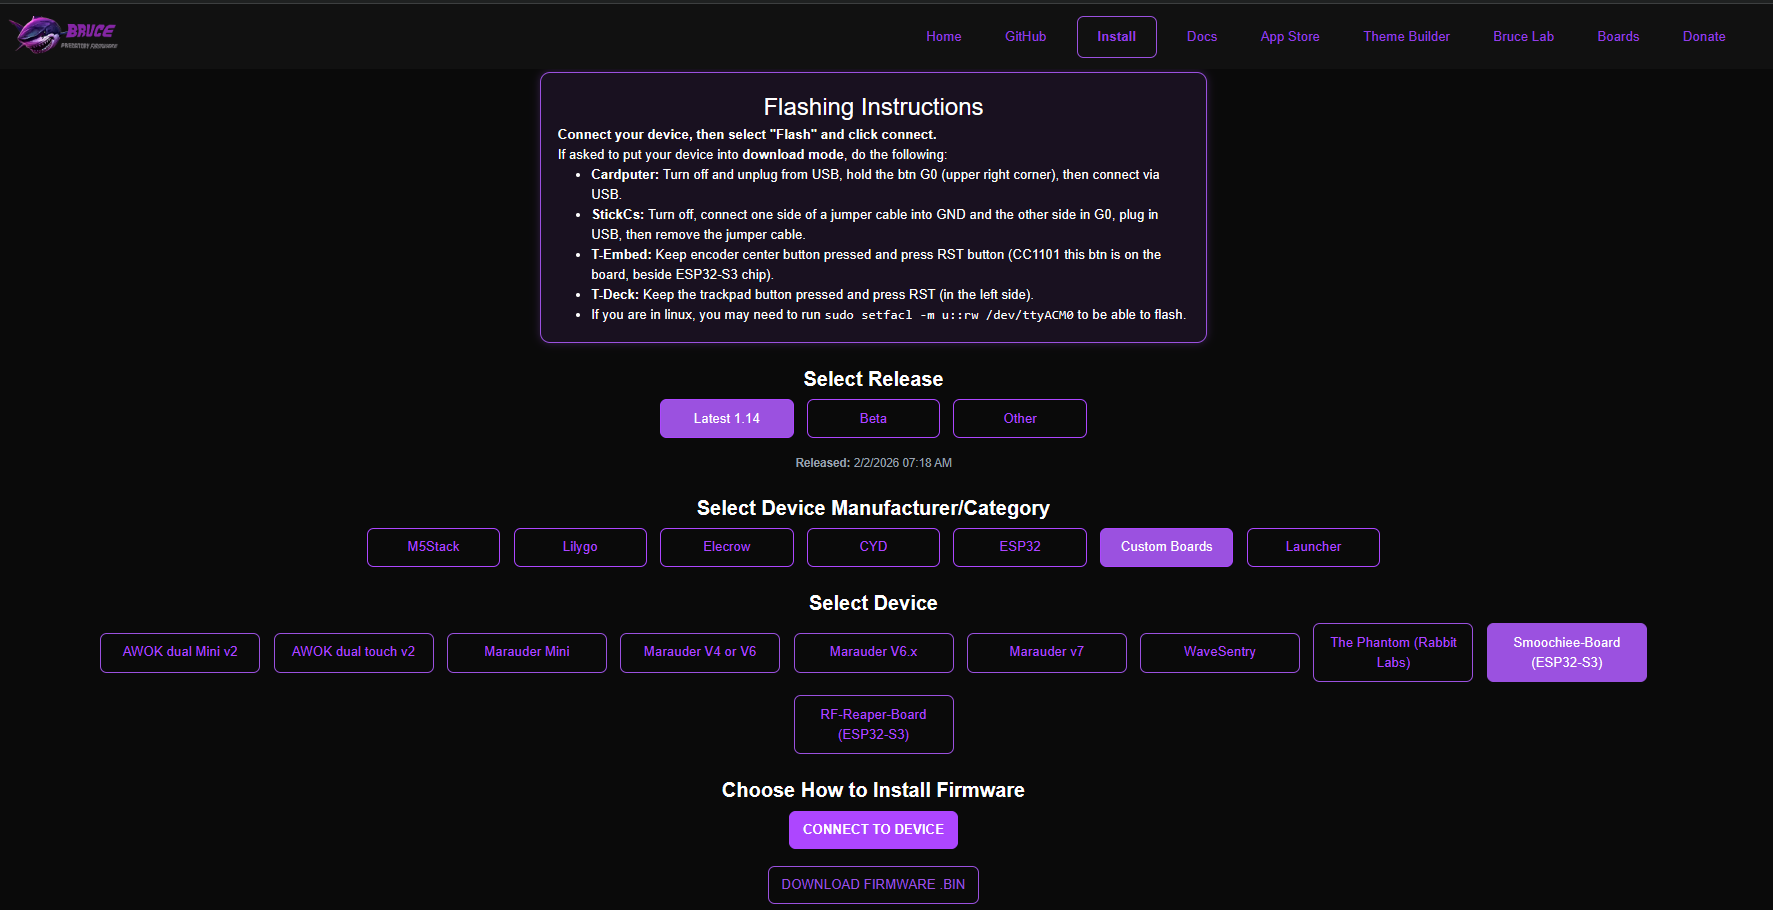Select Elecrow manufacturer

tap(727, 547)
